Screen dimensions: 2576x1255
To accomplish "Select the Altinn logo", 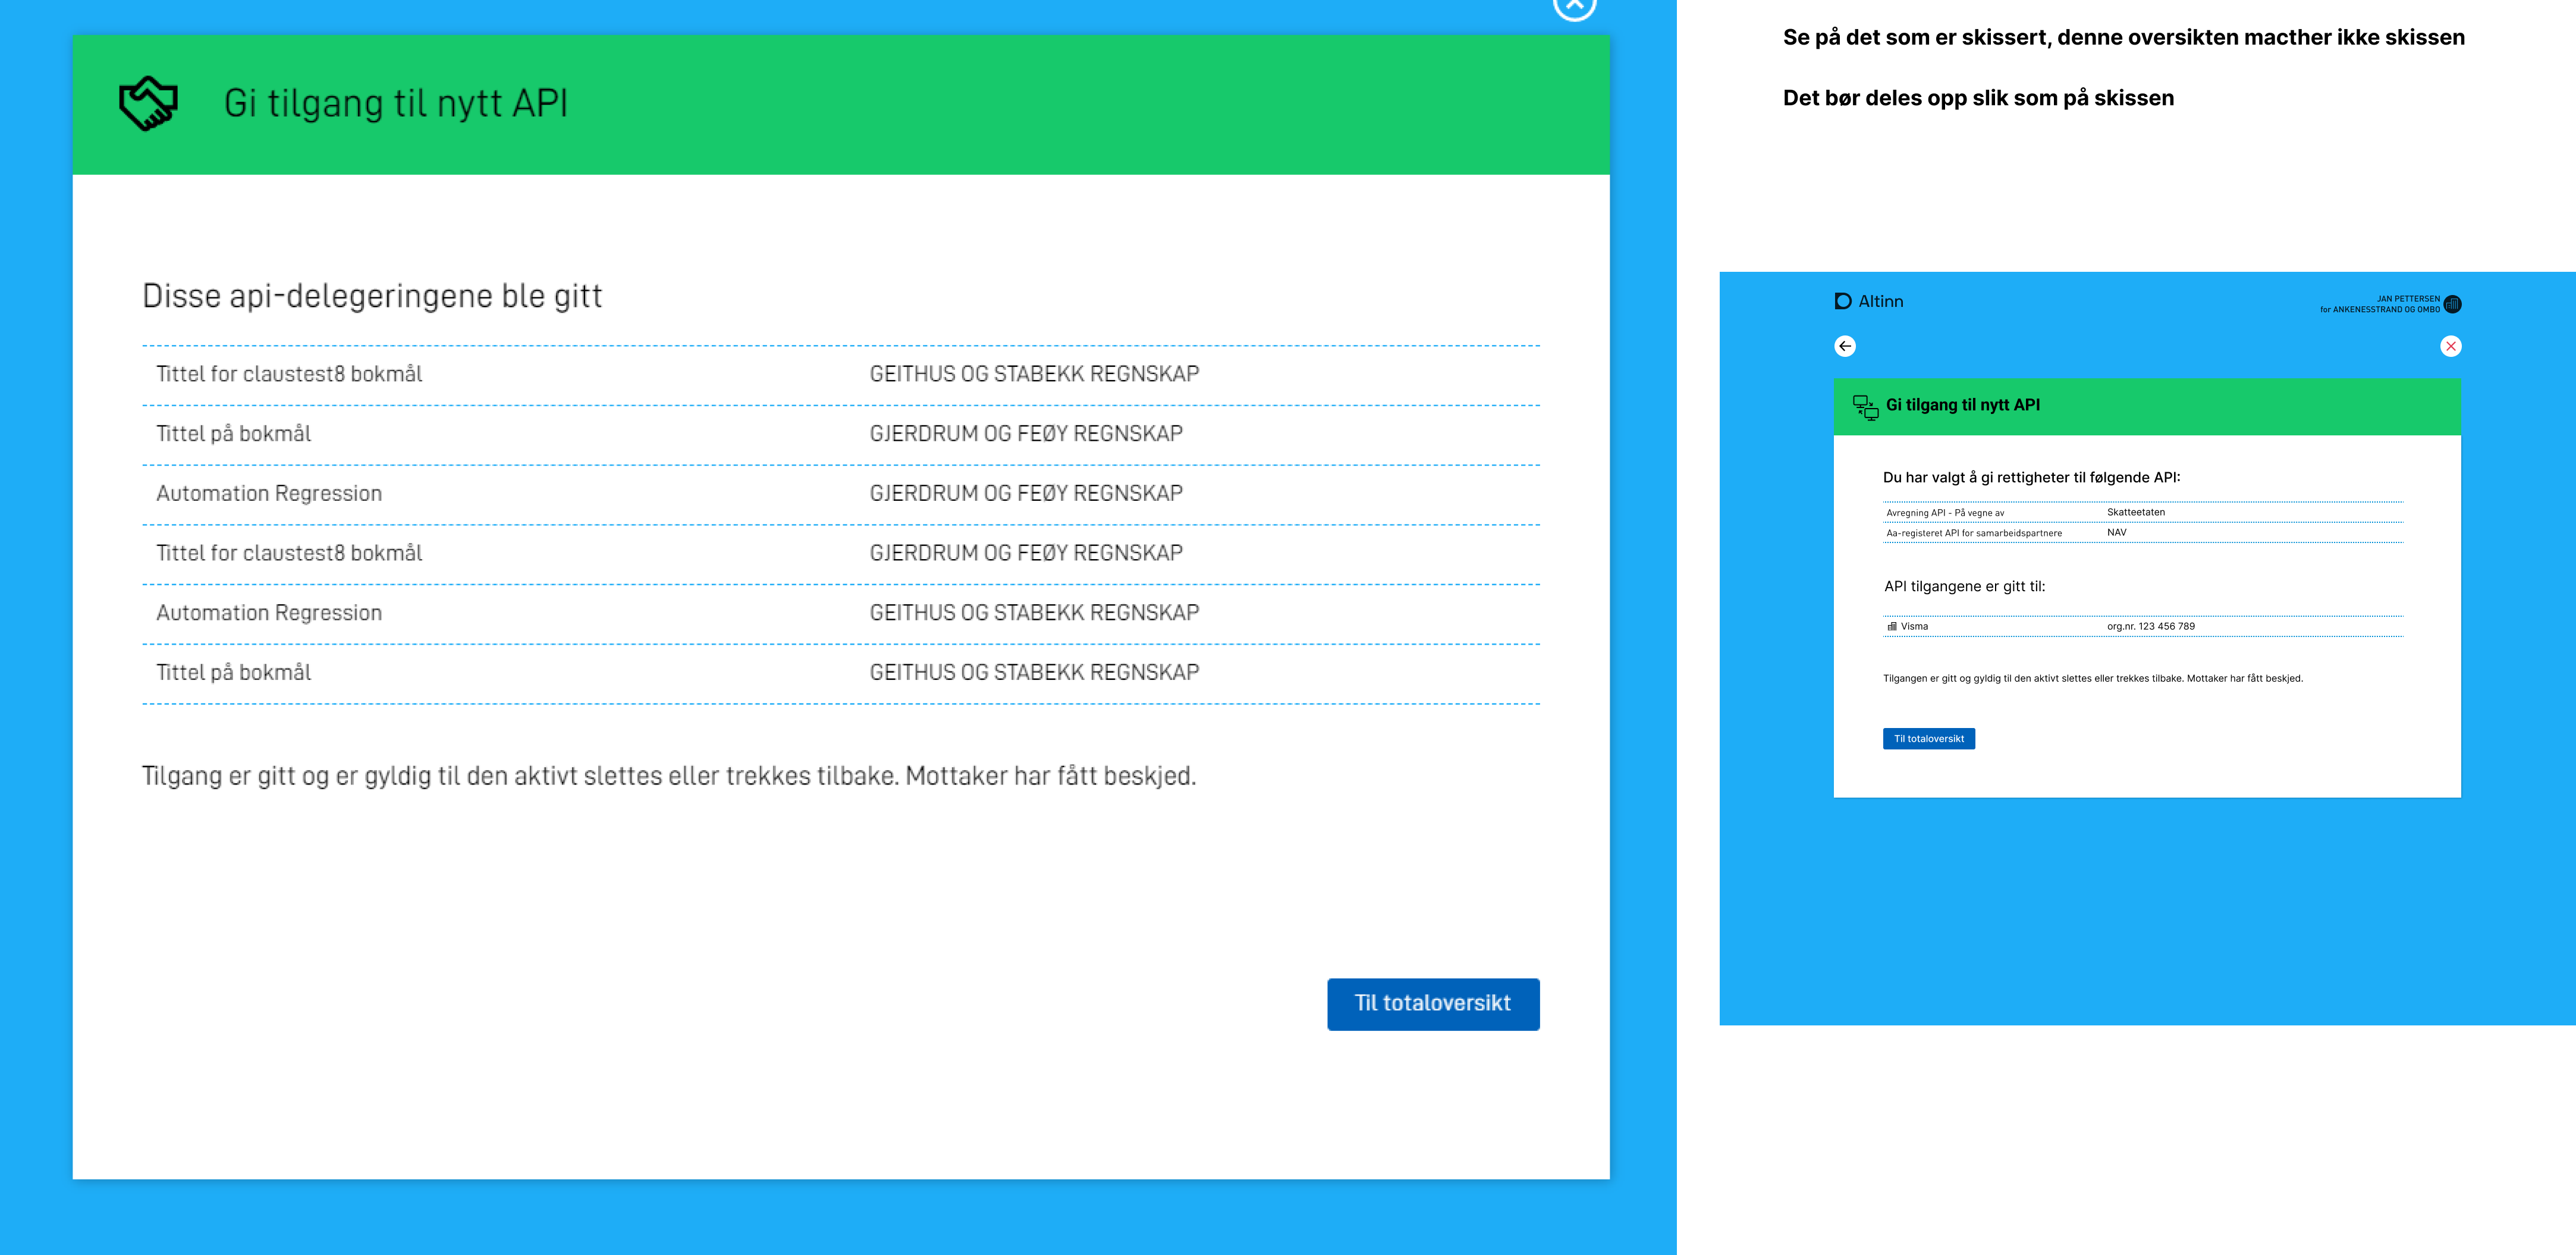I will click(1868, 301).
